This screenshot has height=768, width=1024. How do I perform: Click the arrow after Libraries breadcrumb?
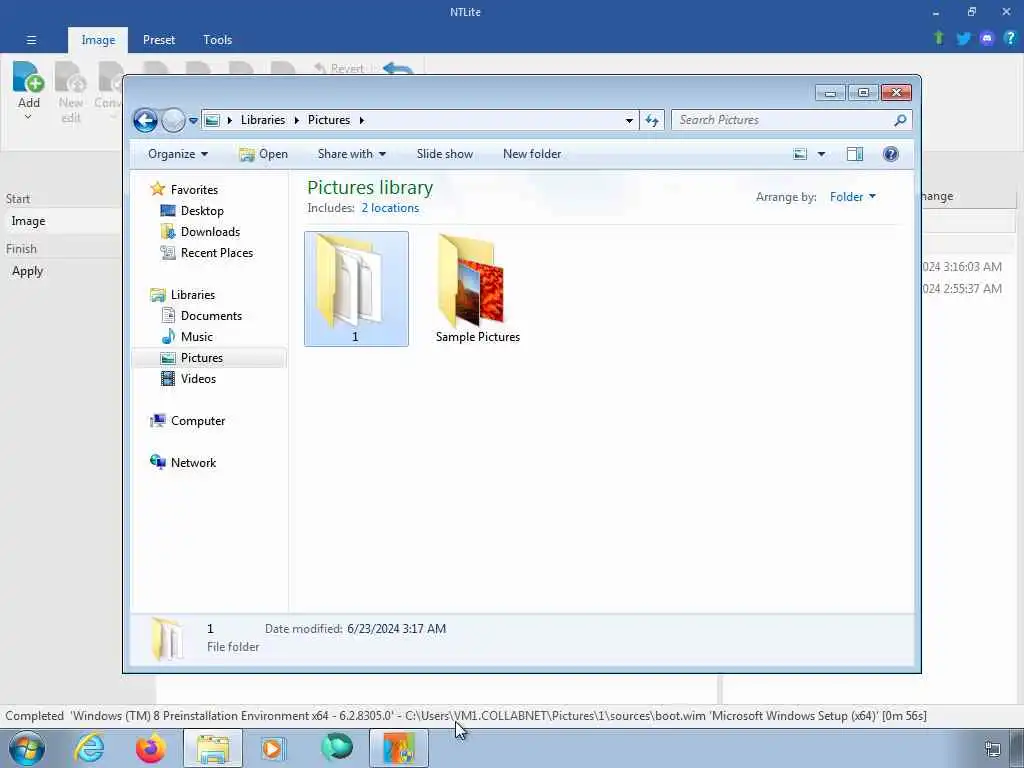pyautogui.click(x=296, y=120)
